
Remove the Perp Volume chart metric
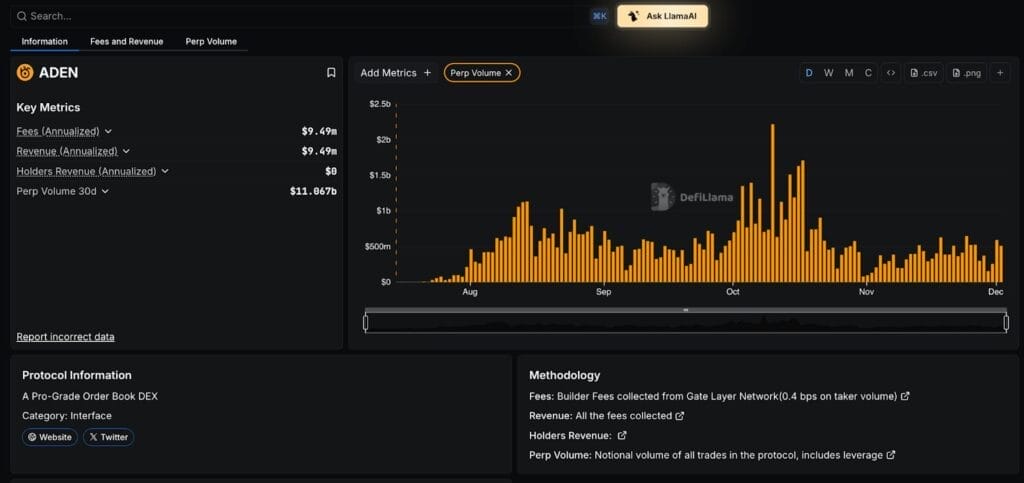pyautogui.click(x=509, y=73)
